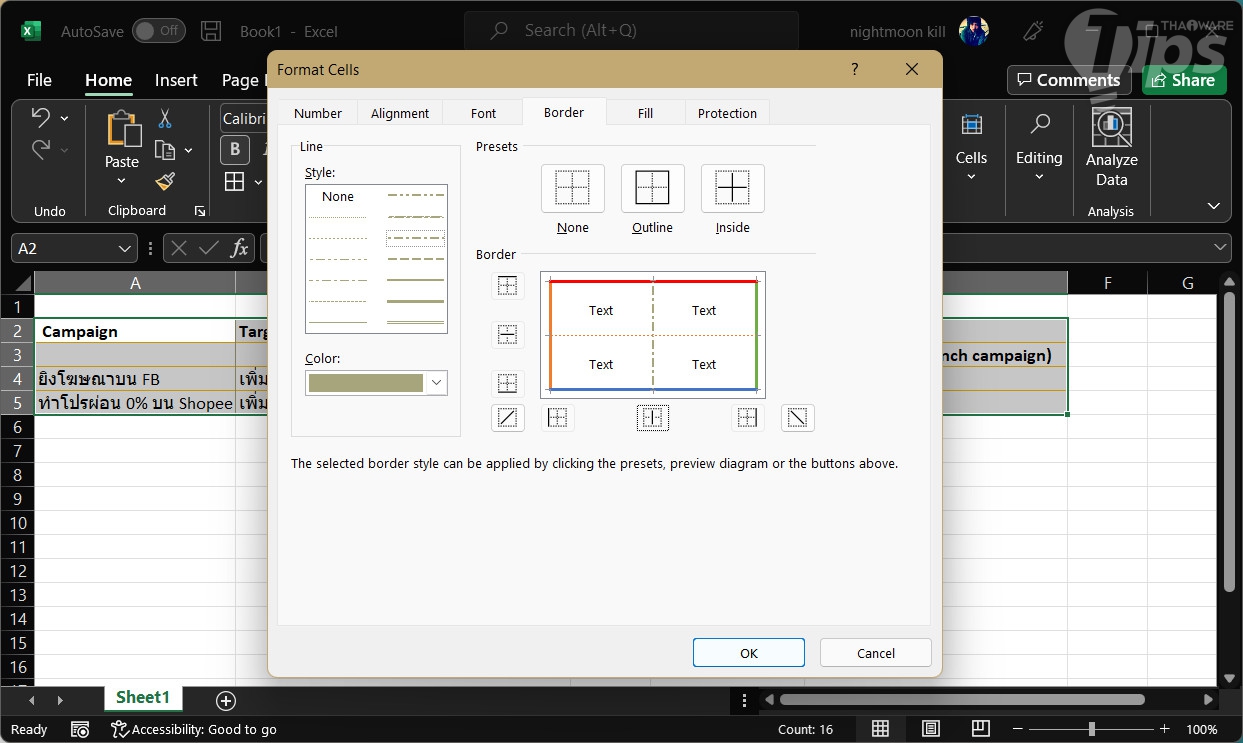Cancel the Format Cells dialog

point(875,653)
